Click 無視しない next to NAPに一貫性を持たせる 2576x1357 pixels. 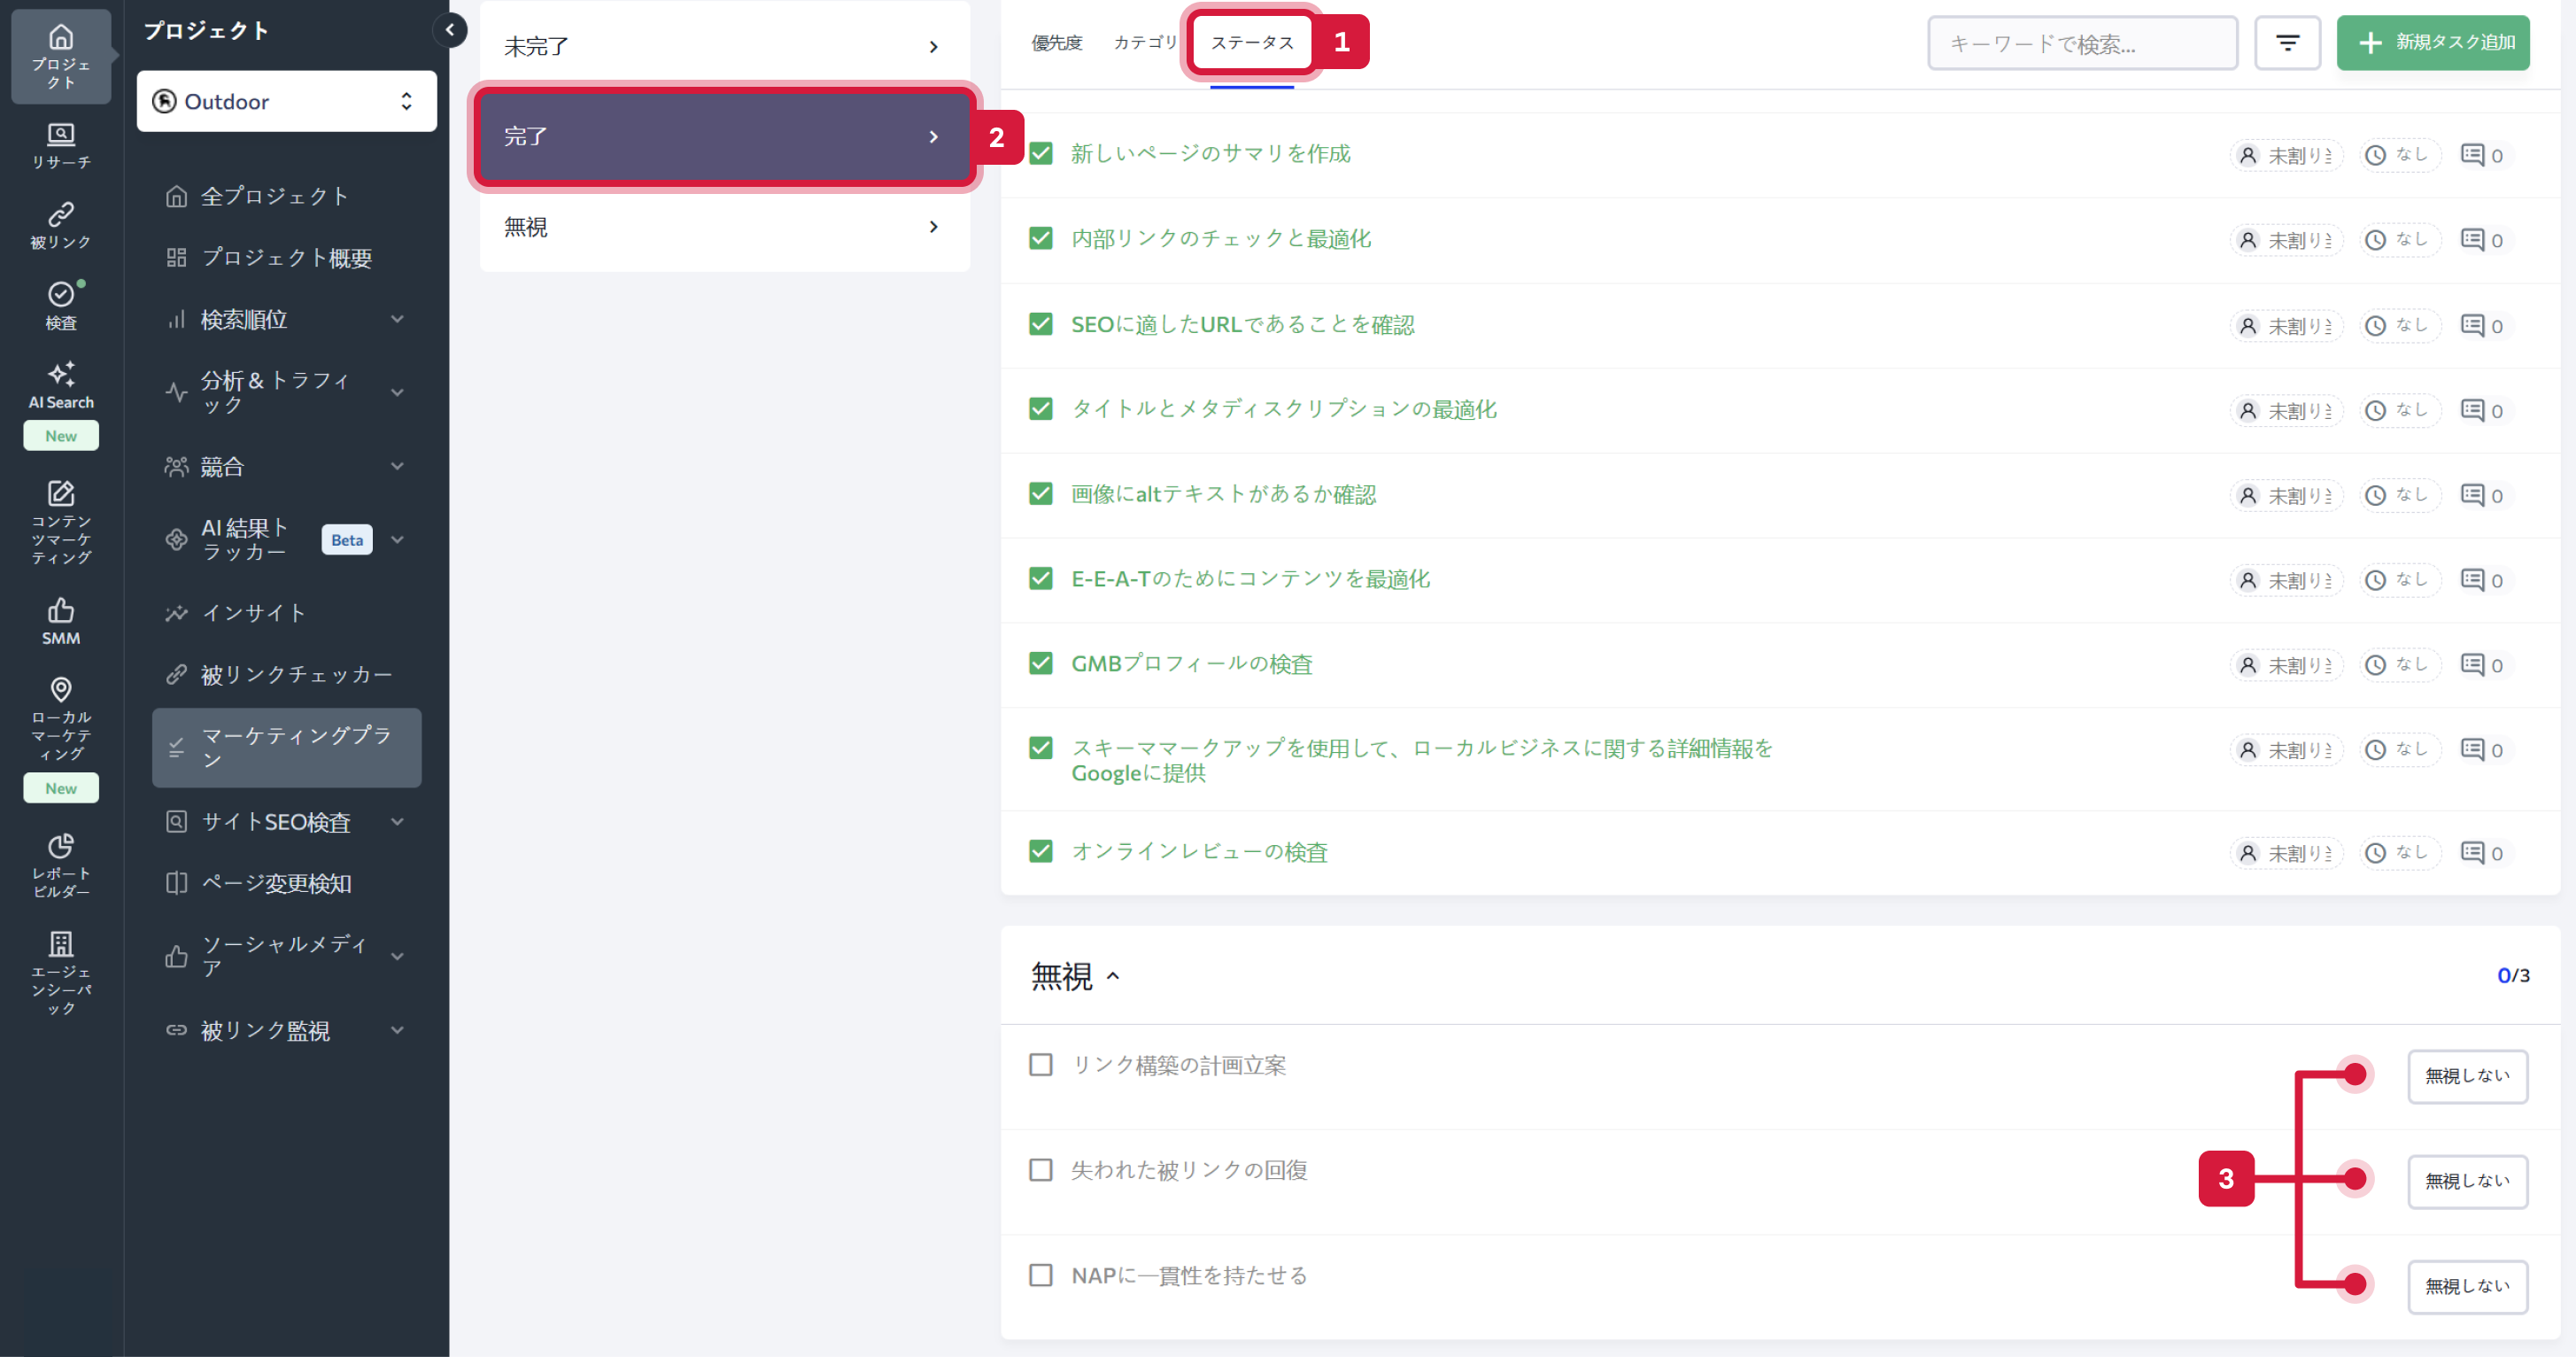click(x=2467, y=1287)
